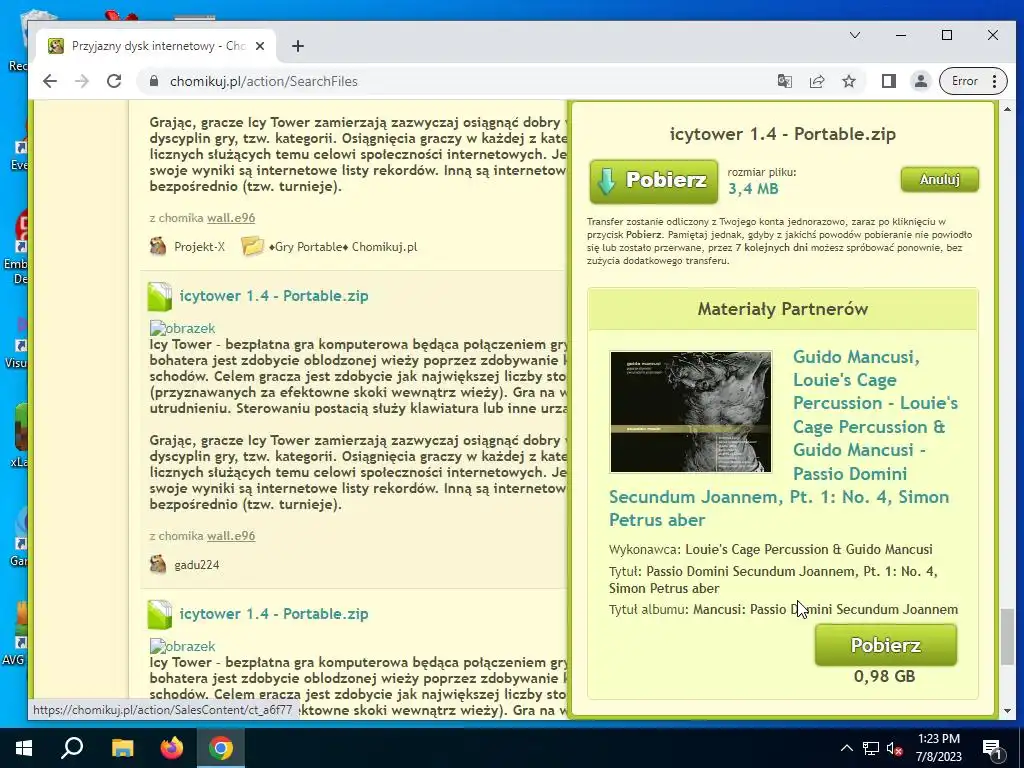
Task: Open the first wall.e96 chomik link
Action: click(231, 217)
